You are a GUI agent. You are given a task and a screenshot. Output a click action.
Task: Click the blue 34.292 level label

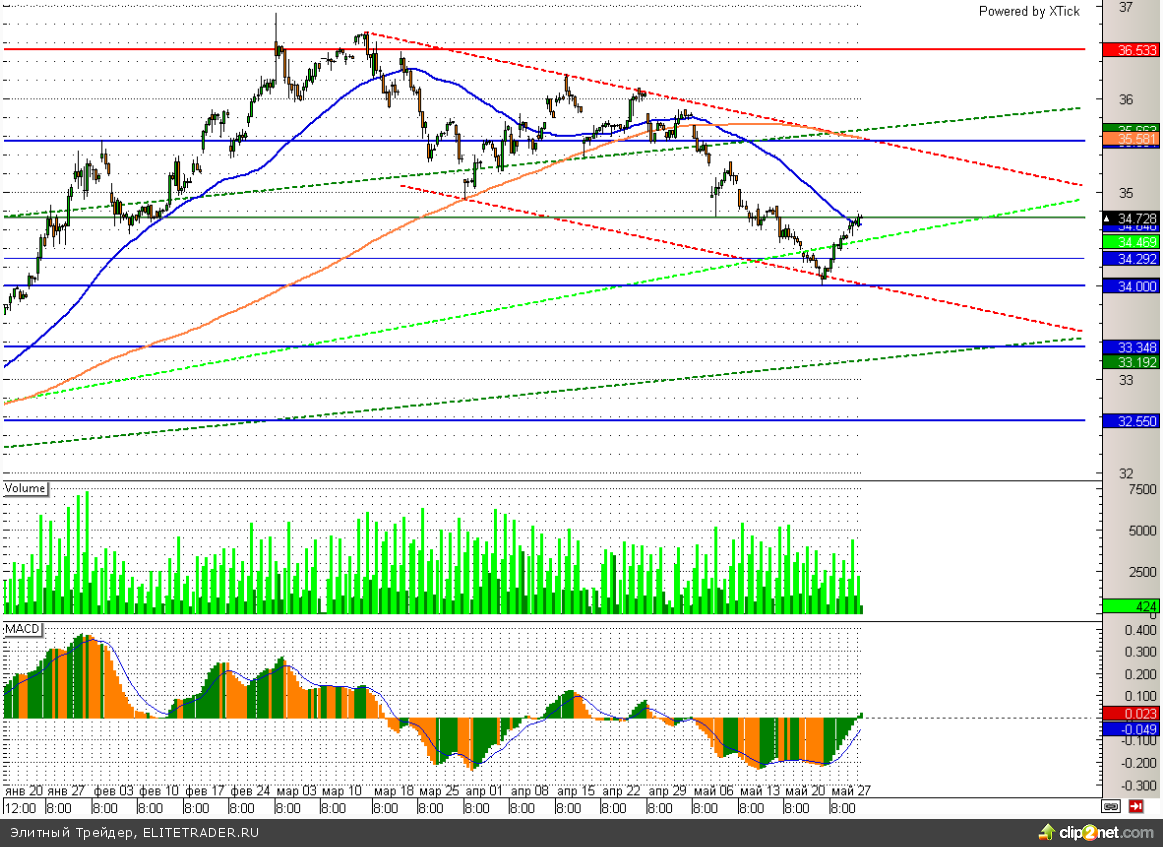click(1130, 258)
